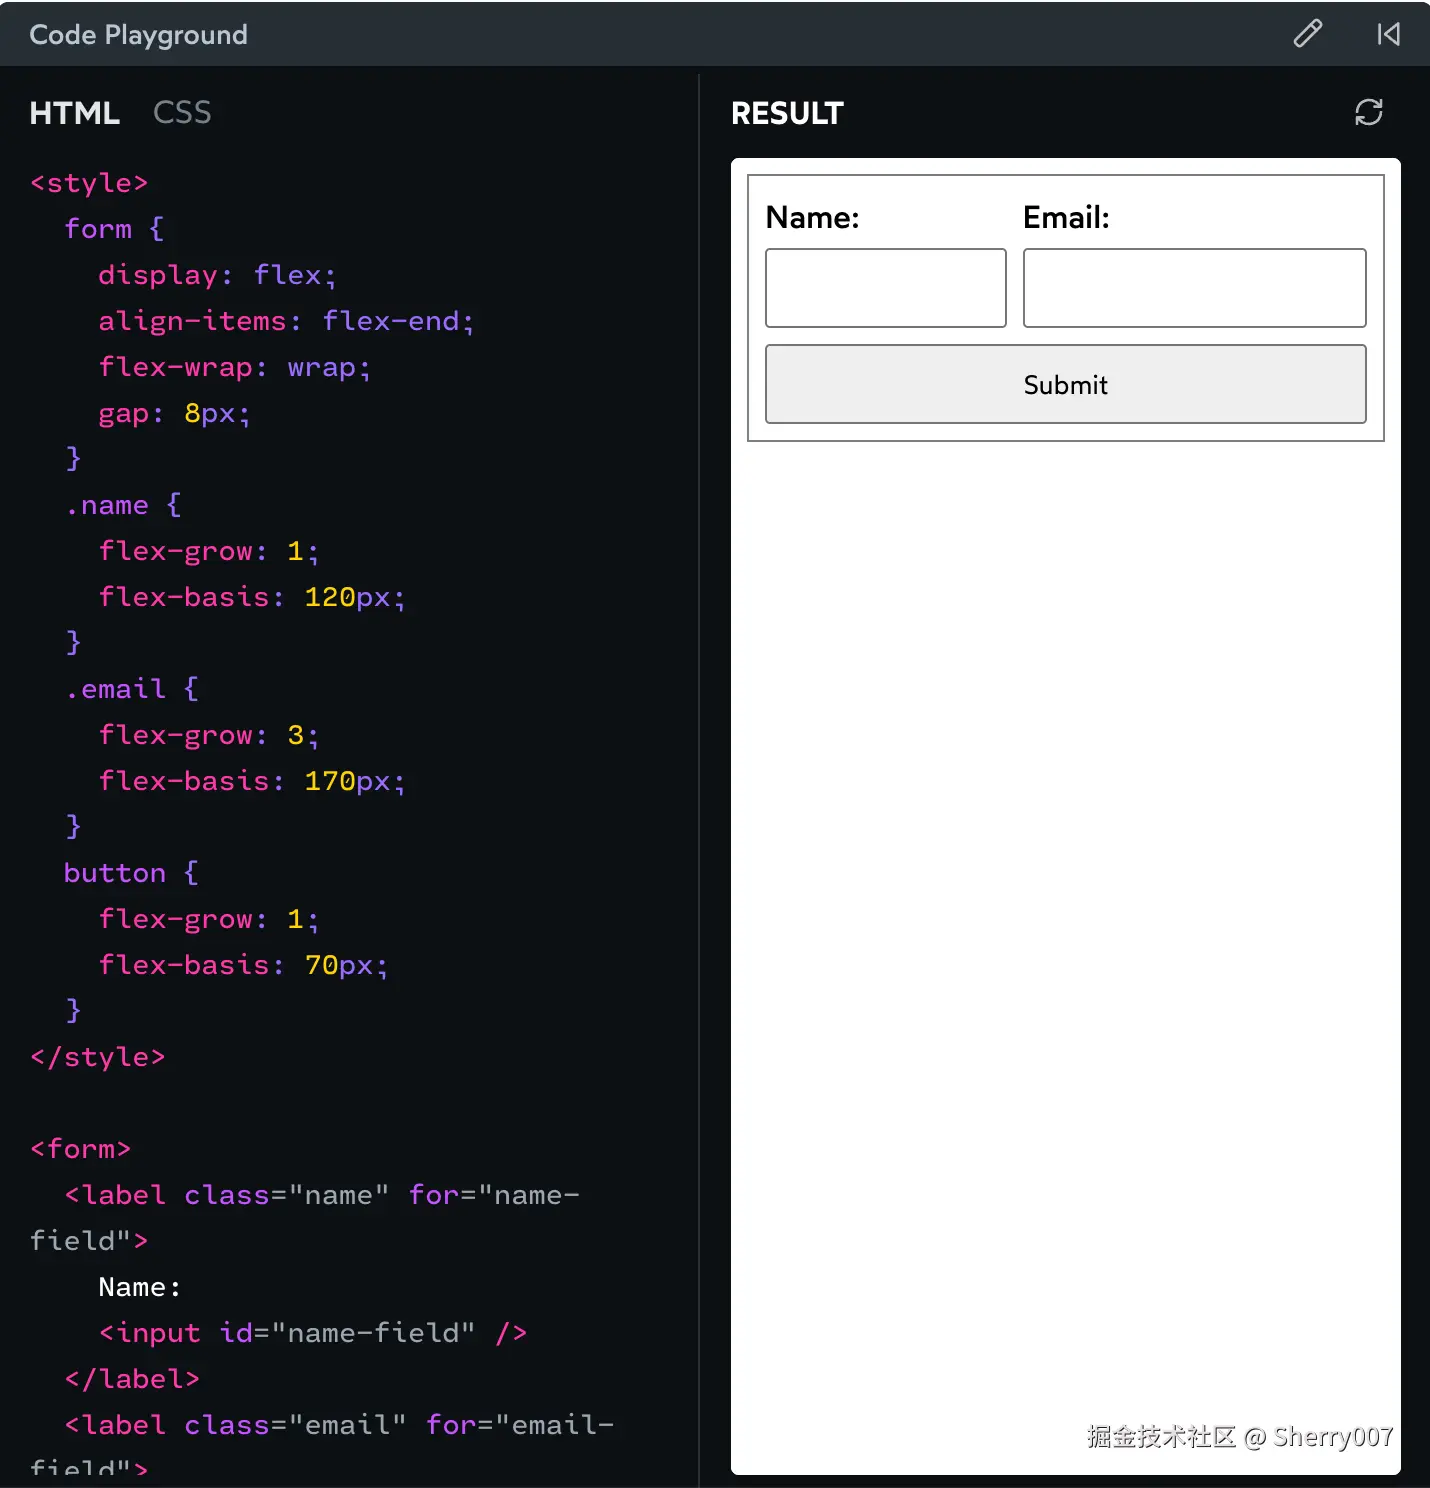Image resolution: width=1430 pixels, height=1488 pixels.
Task: Click the Submit button
Action: coord(1066,384)
